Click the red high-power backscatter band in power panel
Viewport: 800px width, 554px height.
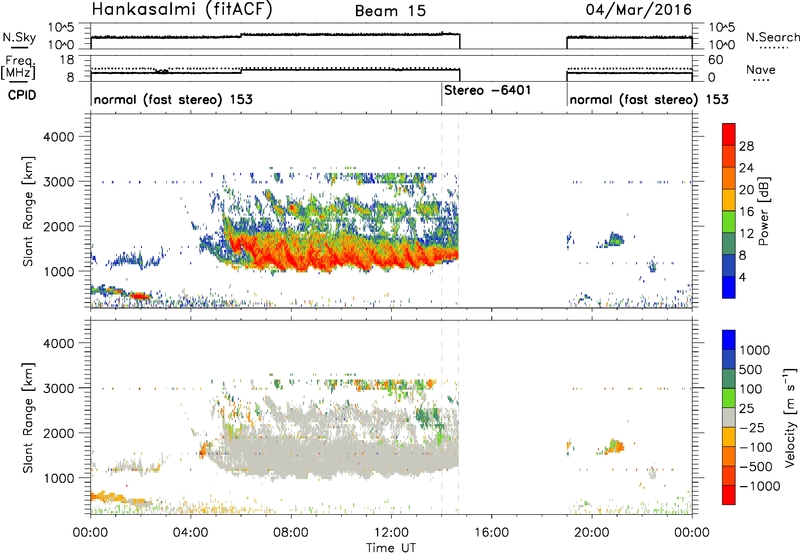coord(342,253)
